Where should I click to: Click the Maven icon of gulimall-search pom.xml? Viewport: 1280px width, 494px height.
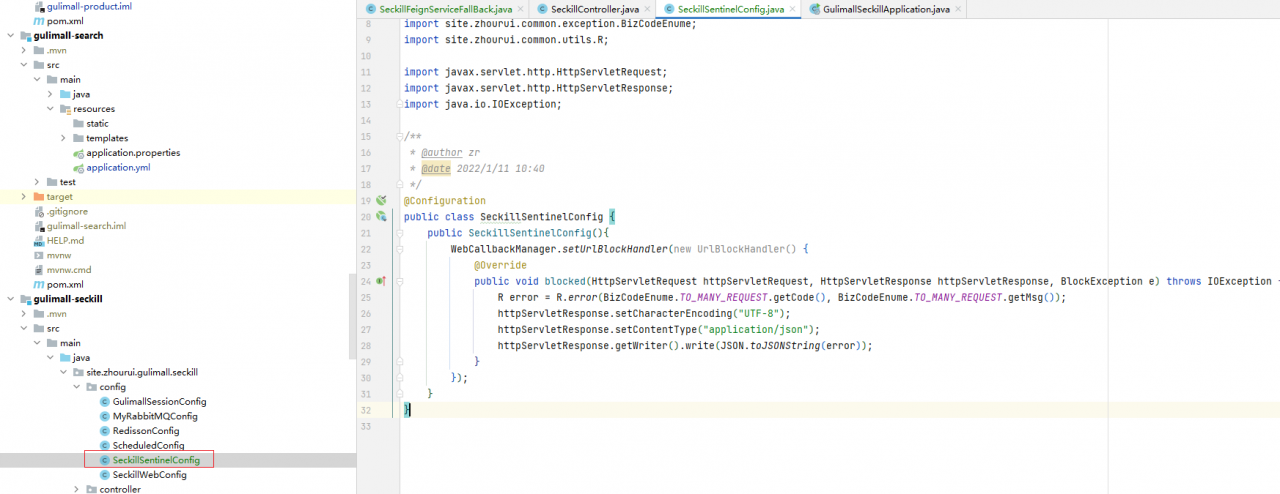pos(39,284)
